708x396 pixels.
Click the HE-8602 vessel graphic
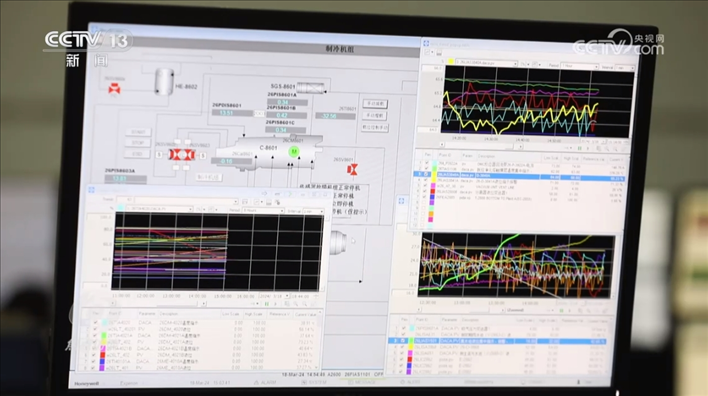[x=164, y=82]
